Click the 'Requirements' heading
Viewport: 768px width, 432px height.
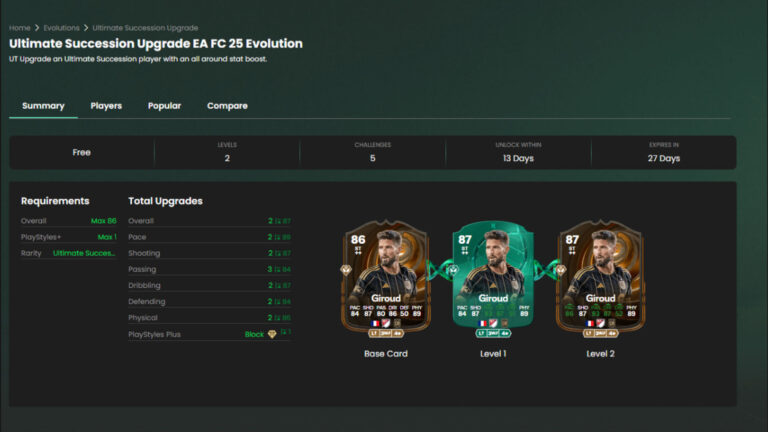point(55,201)
